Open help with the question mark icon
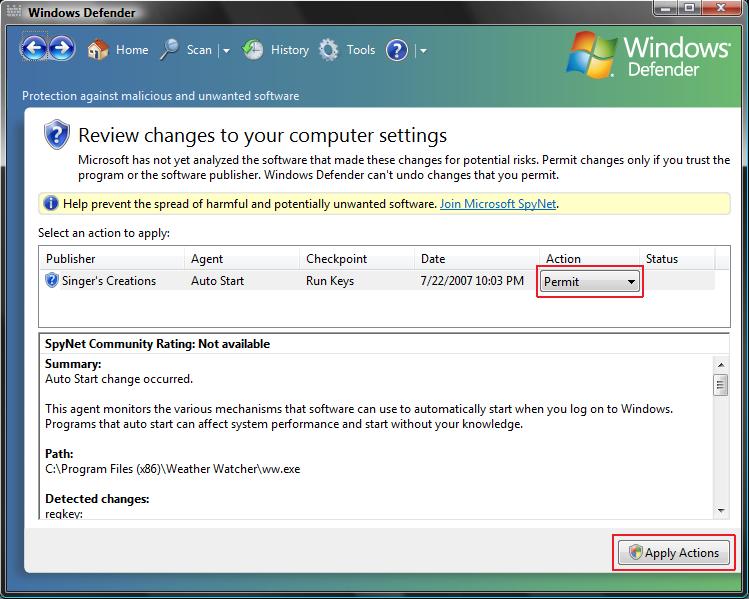The width and height of the screenshot is (749, 599). [397, 50]
